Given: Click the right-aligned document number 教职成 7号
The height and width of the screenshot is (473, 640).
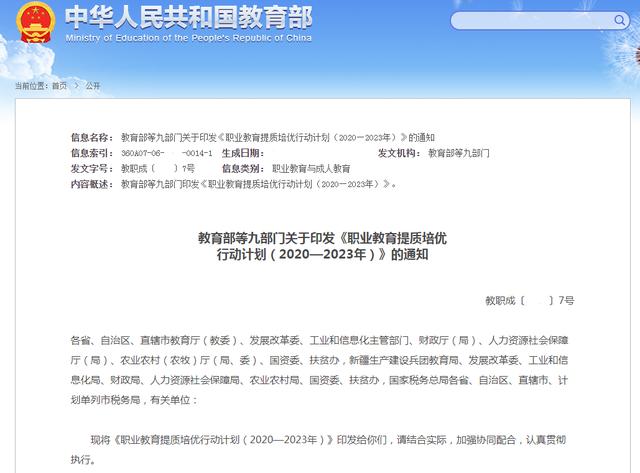Looking at the screenshot, I should [x=530, y=301].
